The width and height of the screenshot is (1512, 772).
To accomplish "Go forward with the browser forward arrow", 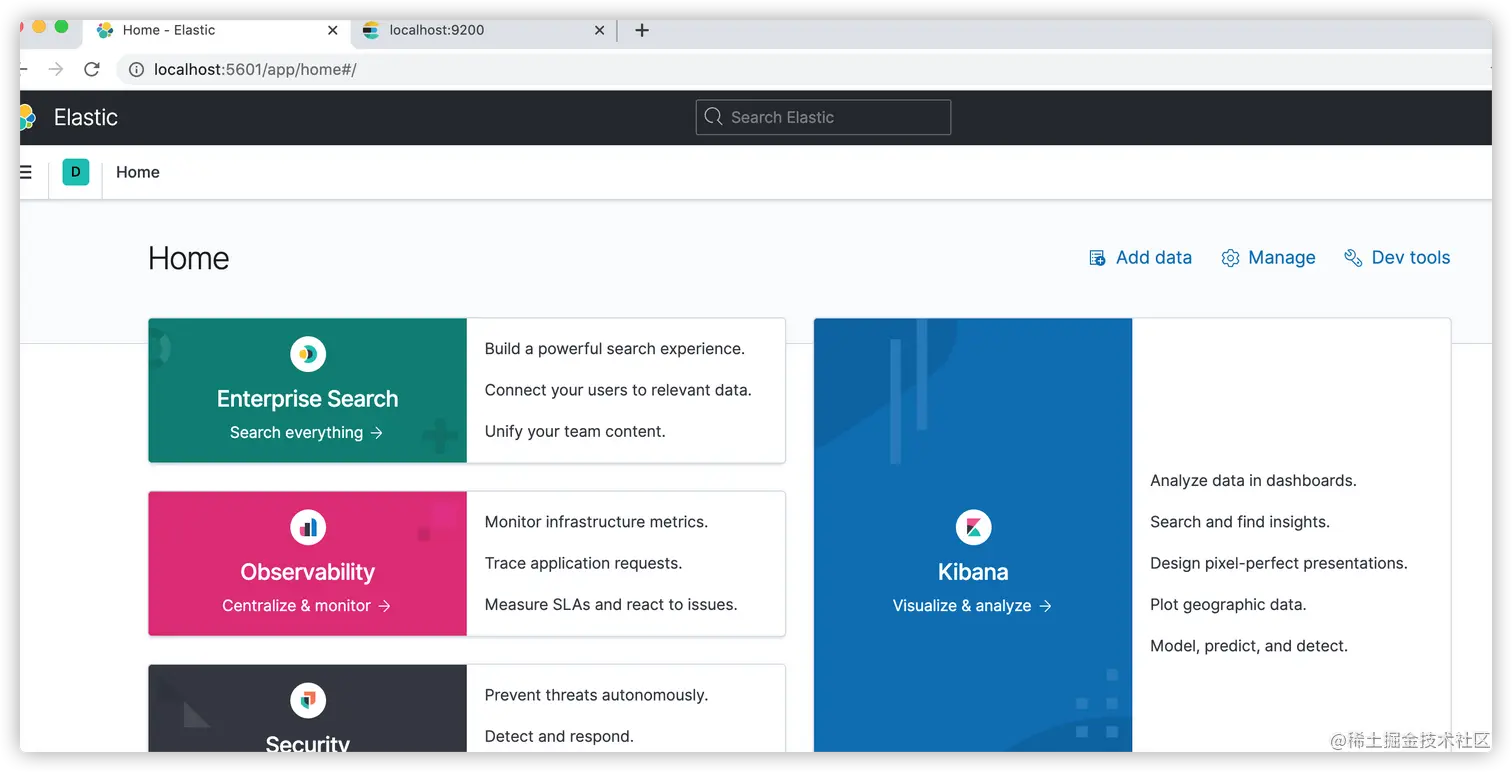I will pos(56,69).
